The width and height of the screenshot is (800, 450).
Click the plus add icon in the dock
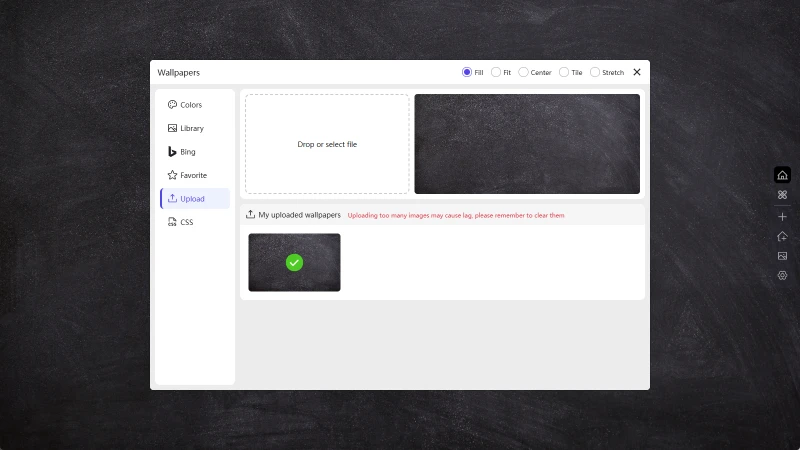[x=782, y=216]
